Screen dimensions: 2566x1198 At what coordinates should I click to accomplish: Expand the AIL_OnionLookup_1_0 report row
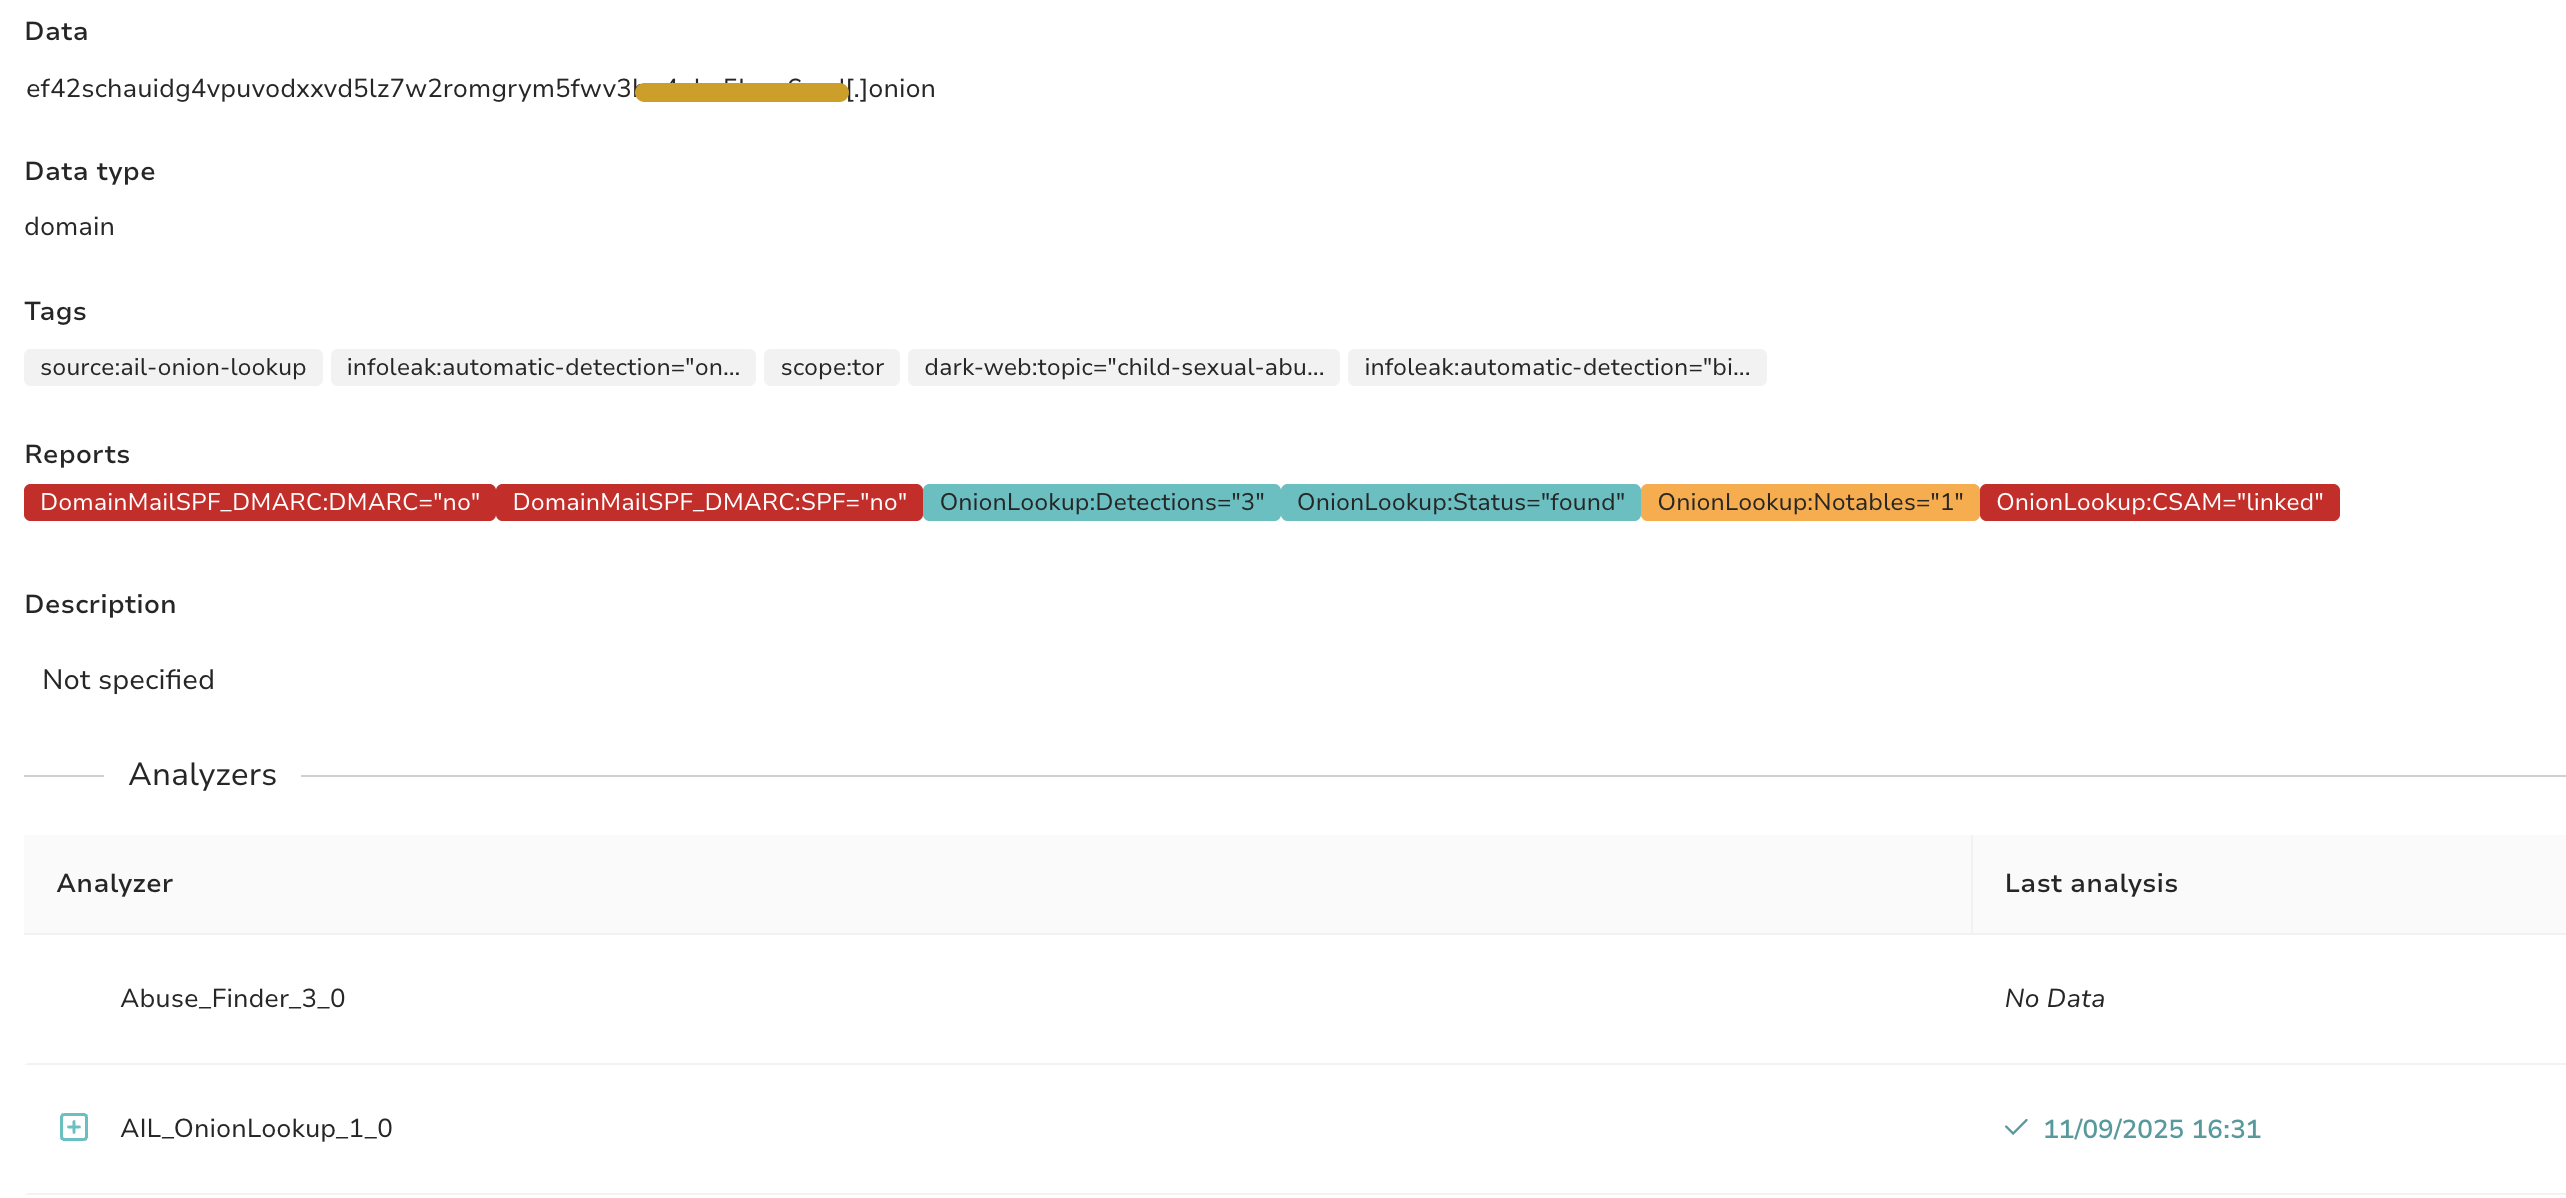(74, 1127)
